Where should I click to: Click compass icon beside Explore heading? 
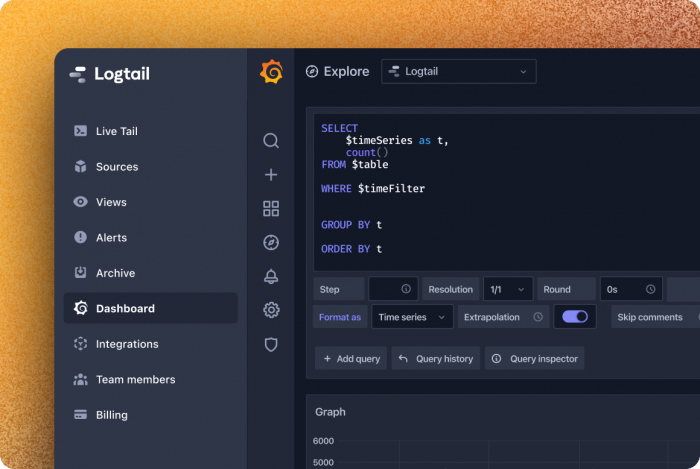pyautogui.click(x=312, y=71)
